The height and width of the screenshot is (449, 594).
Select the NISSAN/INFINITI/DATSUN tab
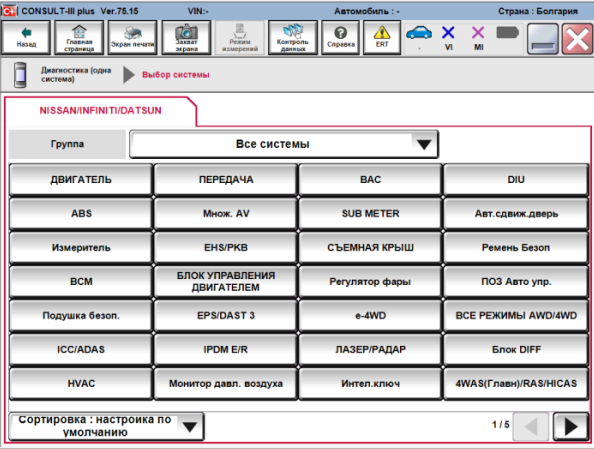click(101, 110)
